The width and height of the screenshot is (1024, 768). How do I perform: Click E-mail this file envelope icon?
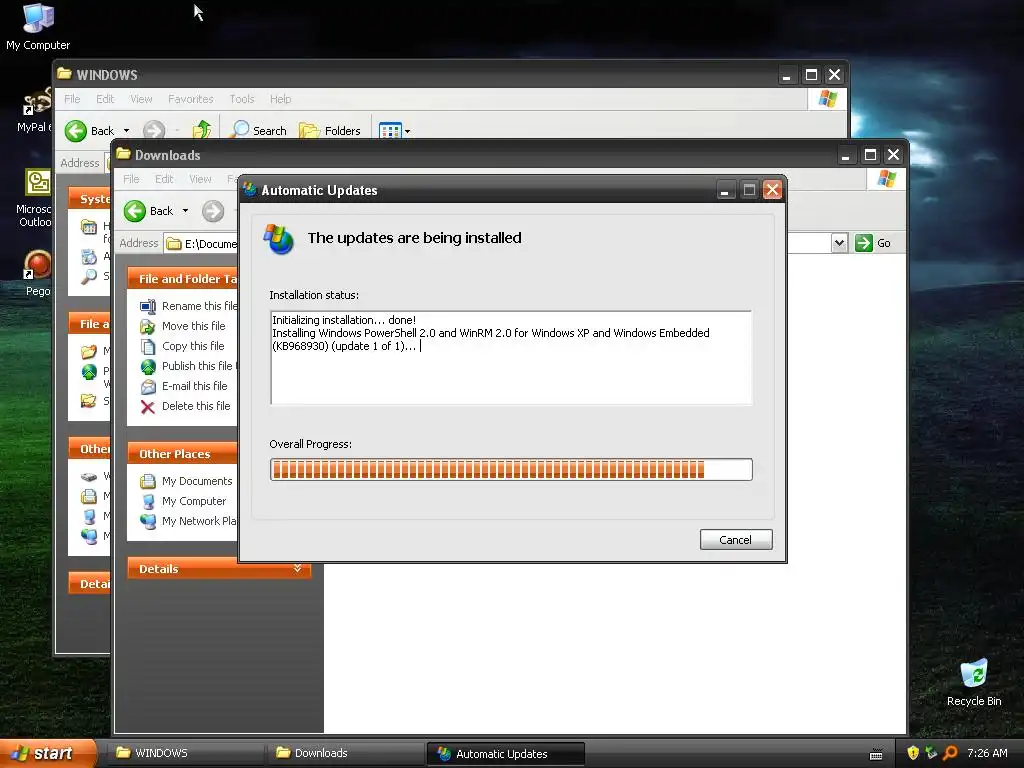point(148,387)
